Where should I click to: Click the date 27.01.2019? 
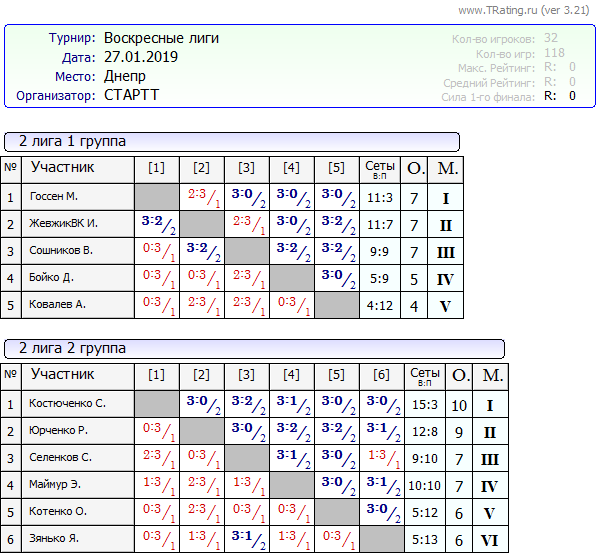pos(141,57)
